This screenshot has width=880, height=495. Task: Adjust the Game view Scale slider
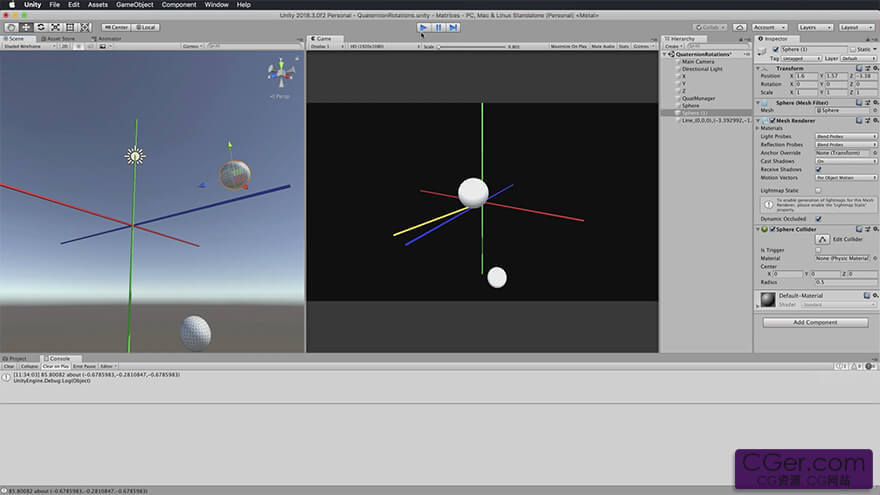[x=471, y=47]
